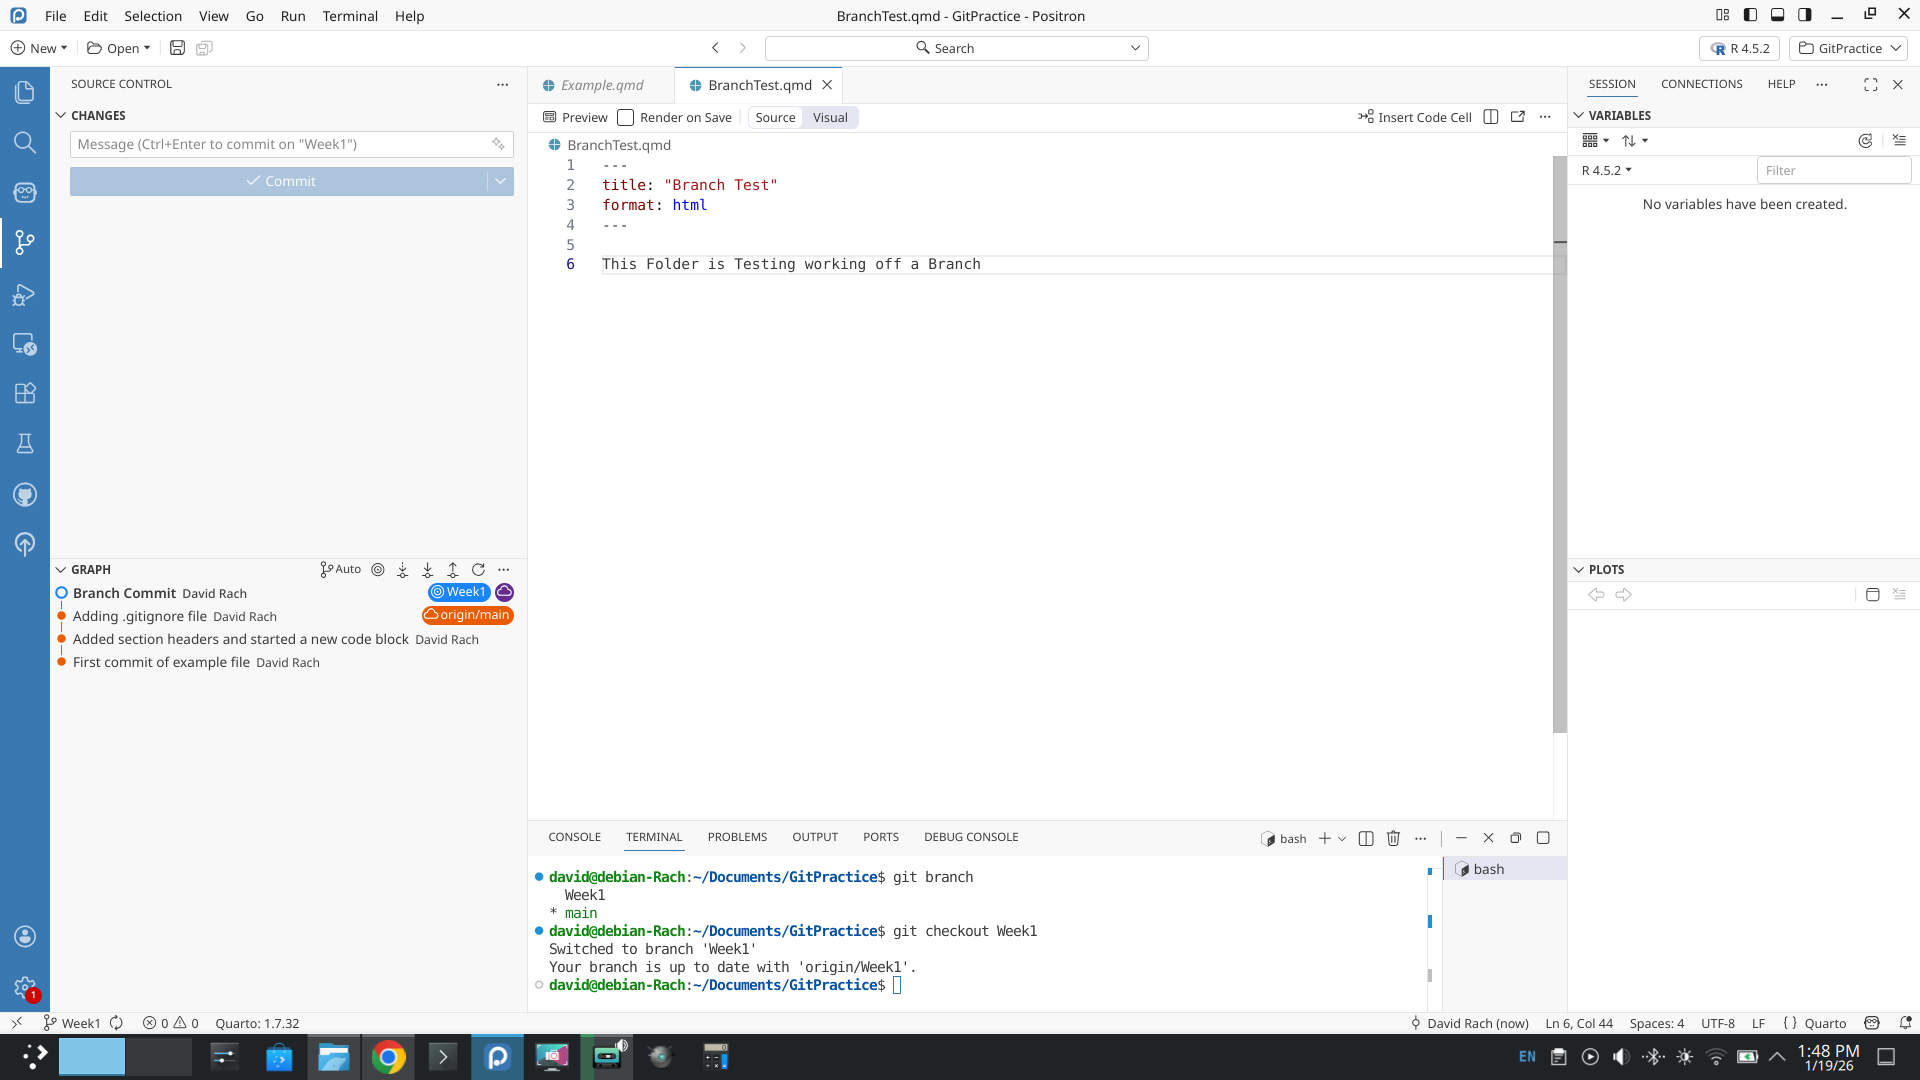Collapse the CHANGES section
This screenshot has height=1080, width=1920.
pyautogui.click(x=61, y=116)
